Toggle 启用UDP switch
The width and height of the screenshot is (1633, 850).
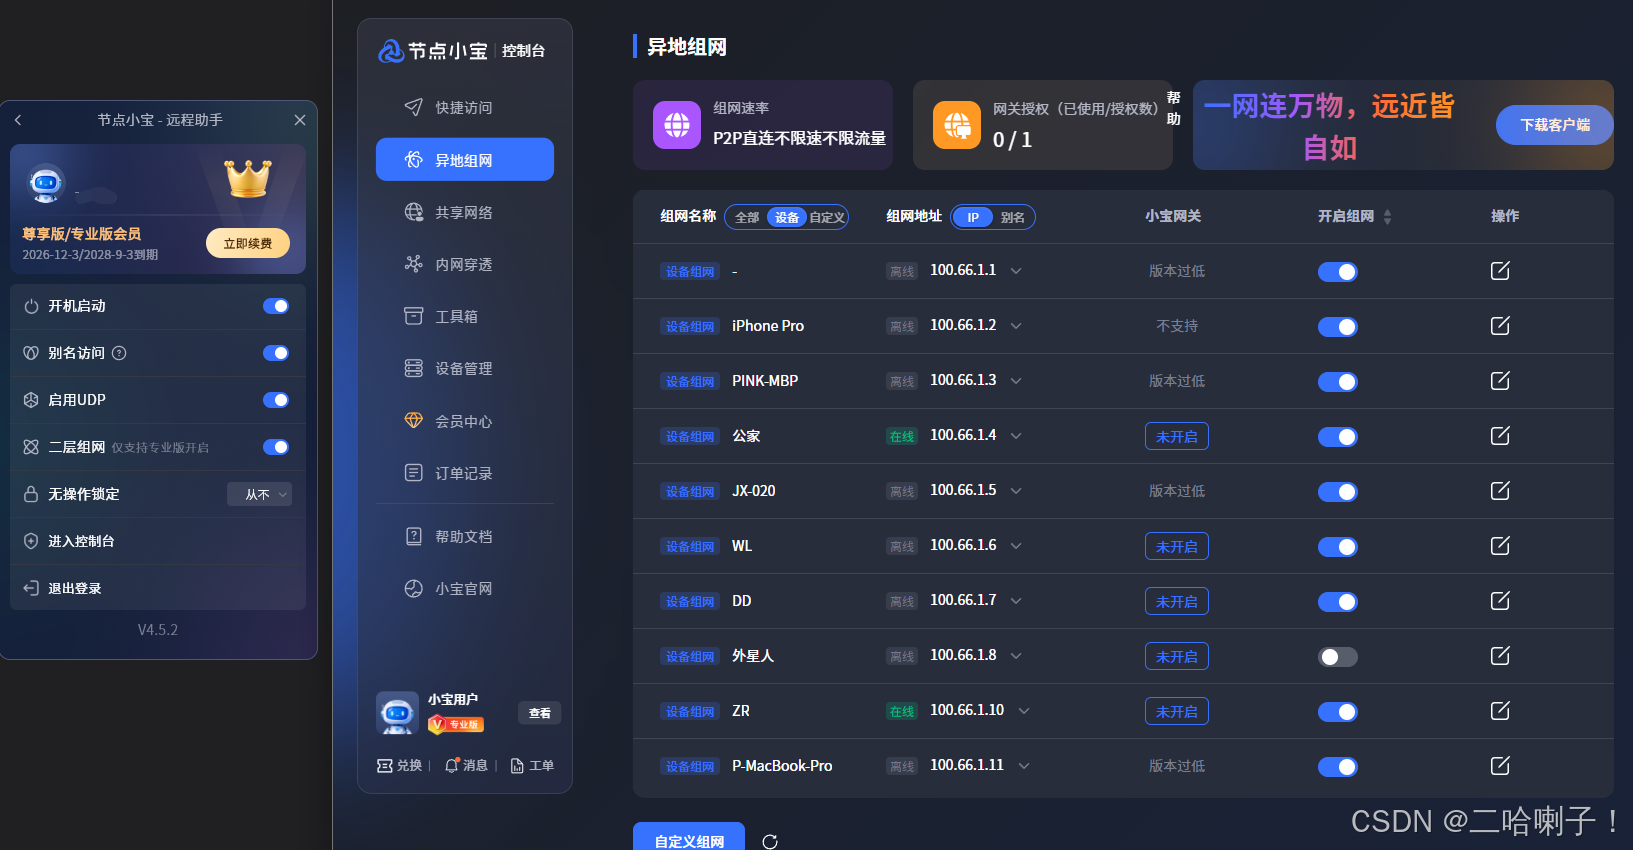(x=276, y=400)
